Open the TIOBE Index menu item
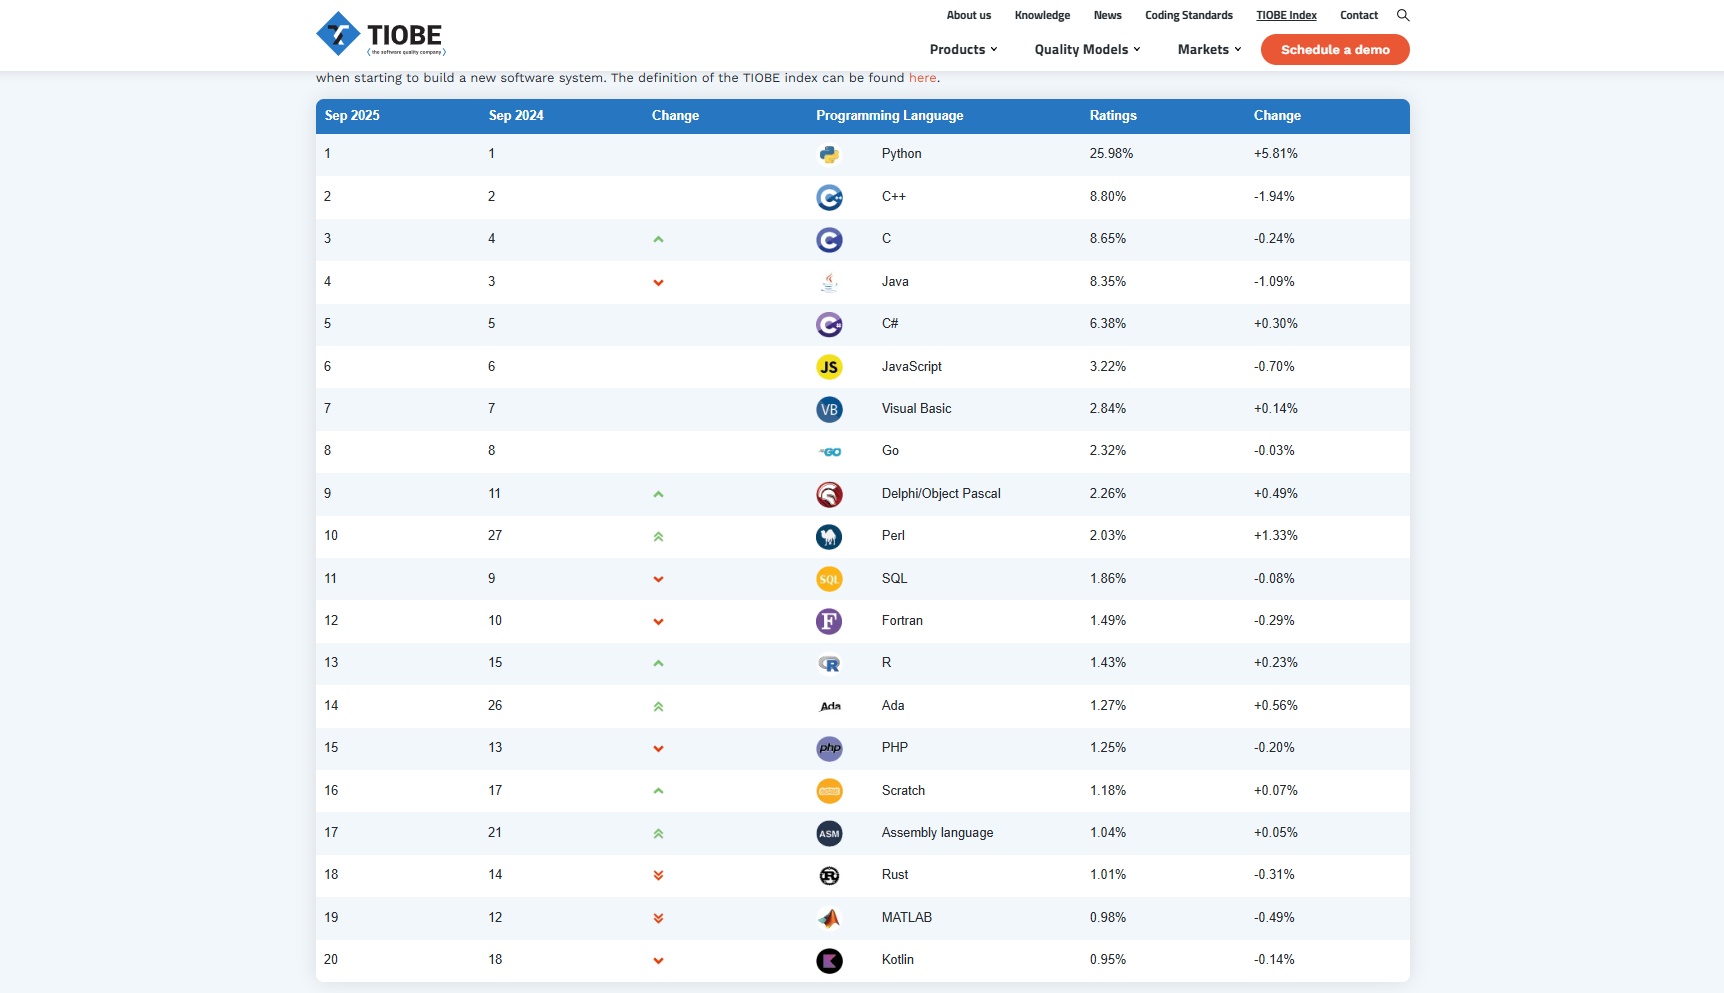 (x=1286, y=15)
